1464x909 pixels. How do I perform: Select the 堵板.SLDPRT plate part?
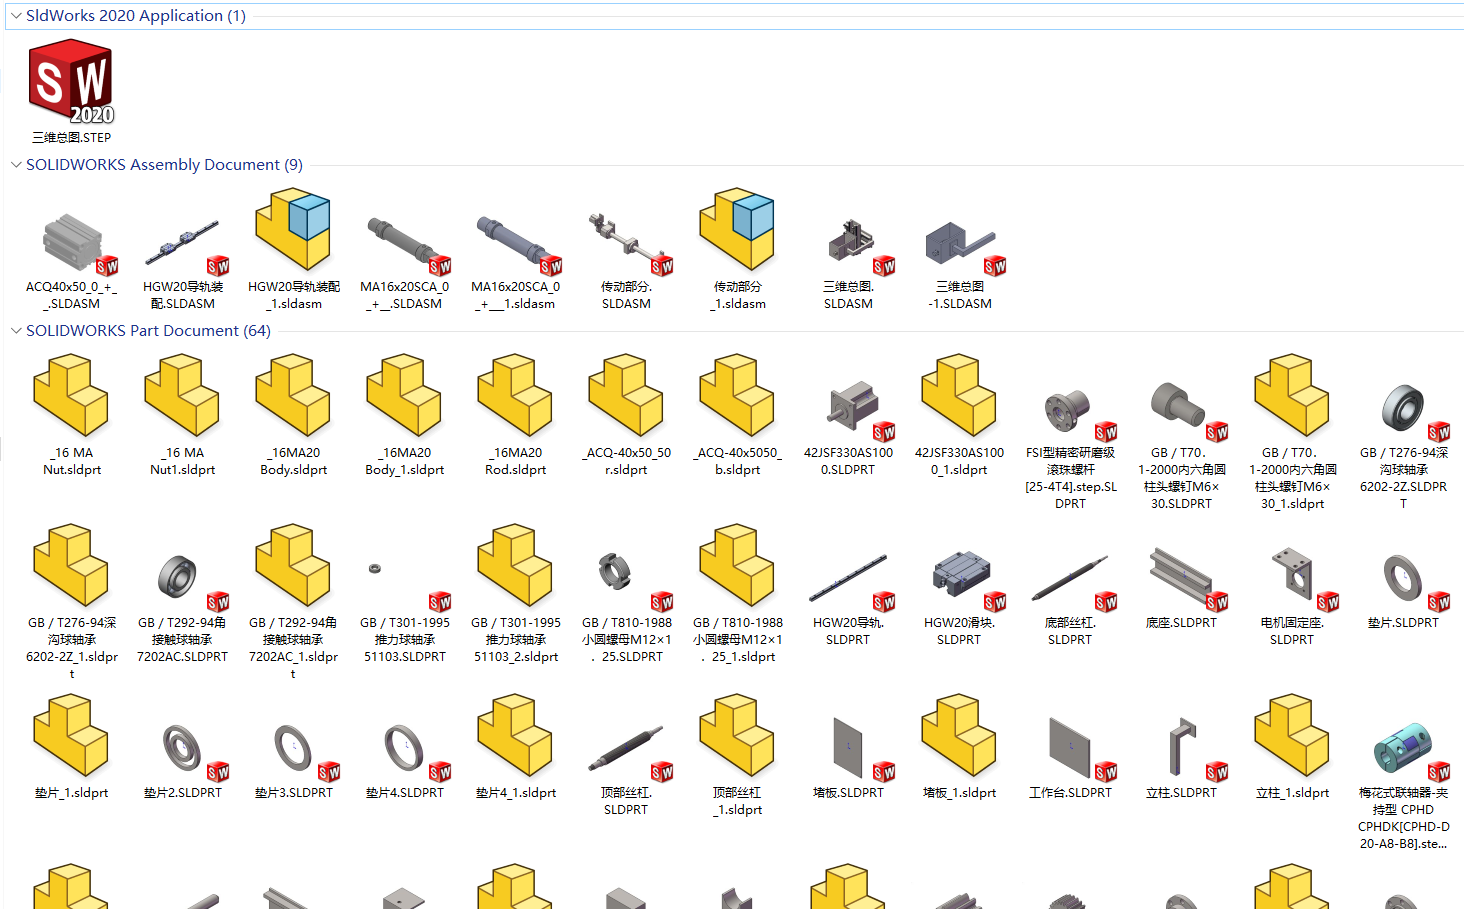(x=848, y=760)
